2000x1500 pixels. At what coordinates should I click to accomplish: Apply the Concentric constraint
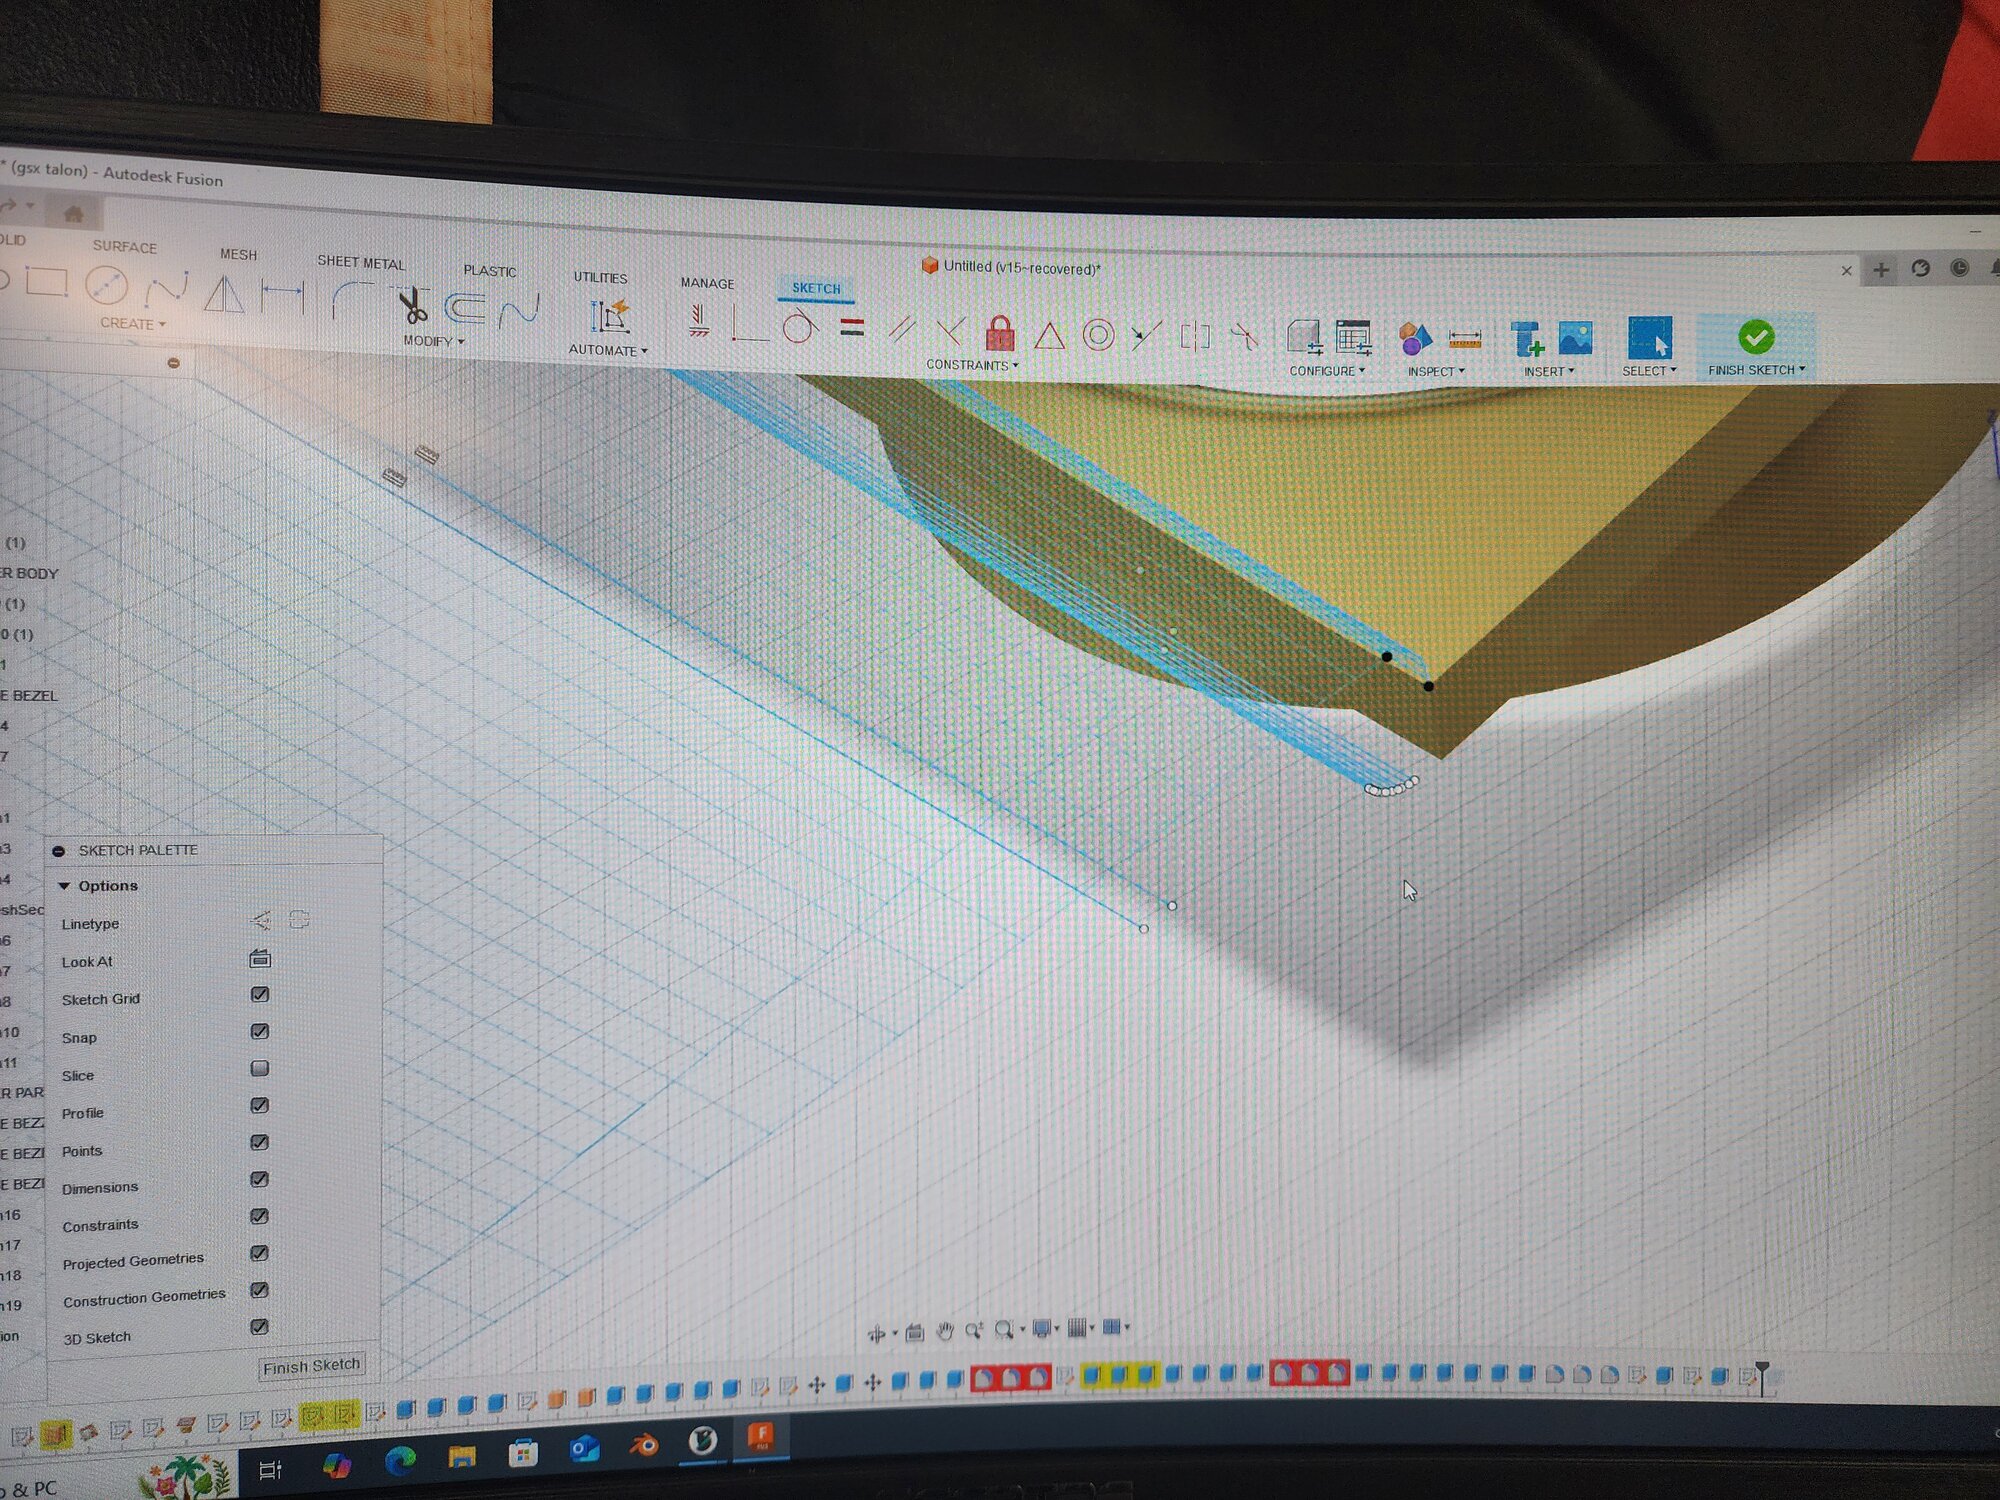pyautogui.click(x=1098, y=335)
